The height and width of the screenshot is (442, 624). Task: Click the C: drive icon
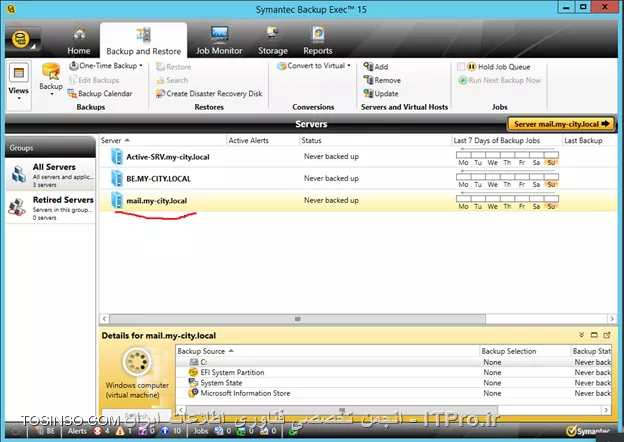pos(193,362)
